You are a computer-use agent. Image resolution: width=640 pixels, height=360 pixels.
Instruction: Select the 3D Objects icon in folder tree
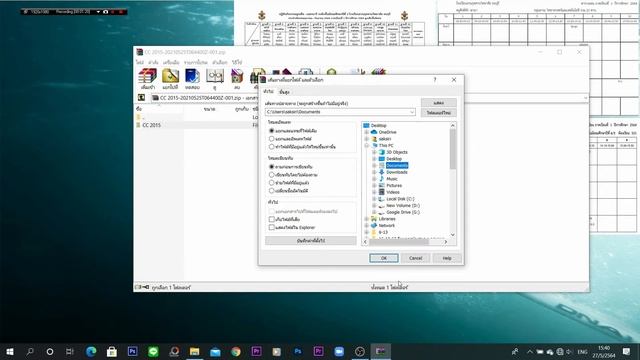[382, 152]
